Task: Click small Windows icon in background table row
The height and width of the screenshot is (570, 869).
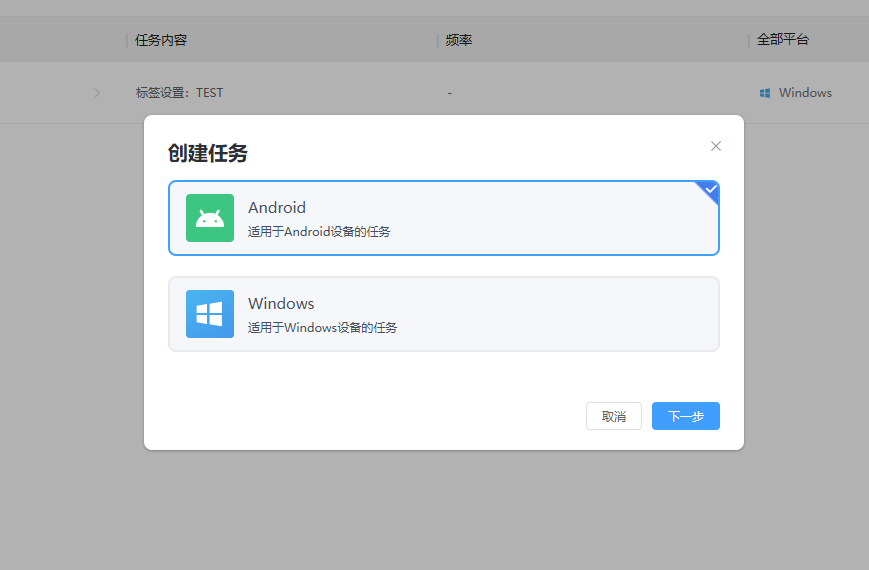Action: (765, 93)
